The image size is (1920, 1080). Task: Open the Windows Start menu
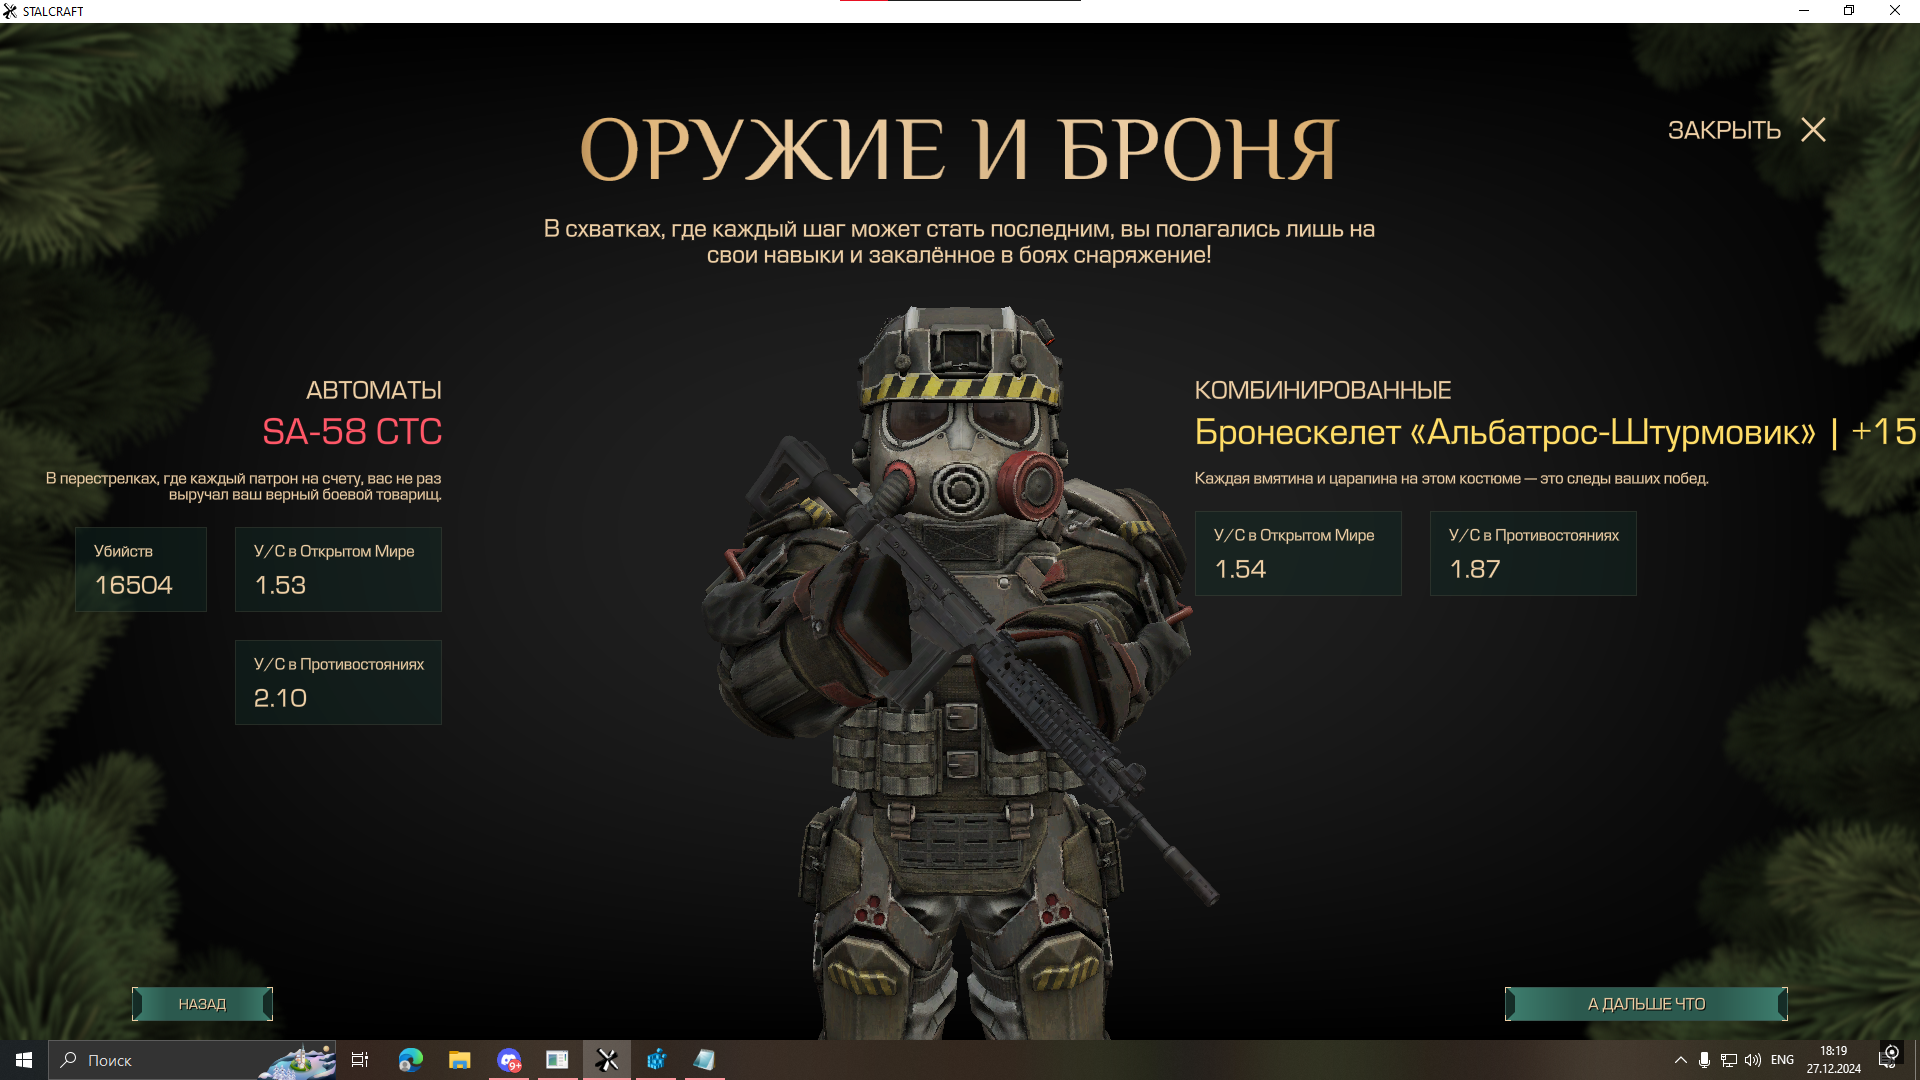pyautogui.click(x=24, y=1060)
